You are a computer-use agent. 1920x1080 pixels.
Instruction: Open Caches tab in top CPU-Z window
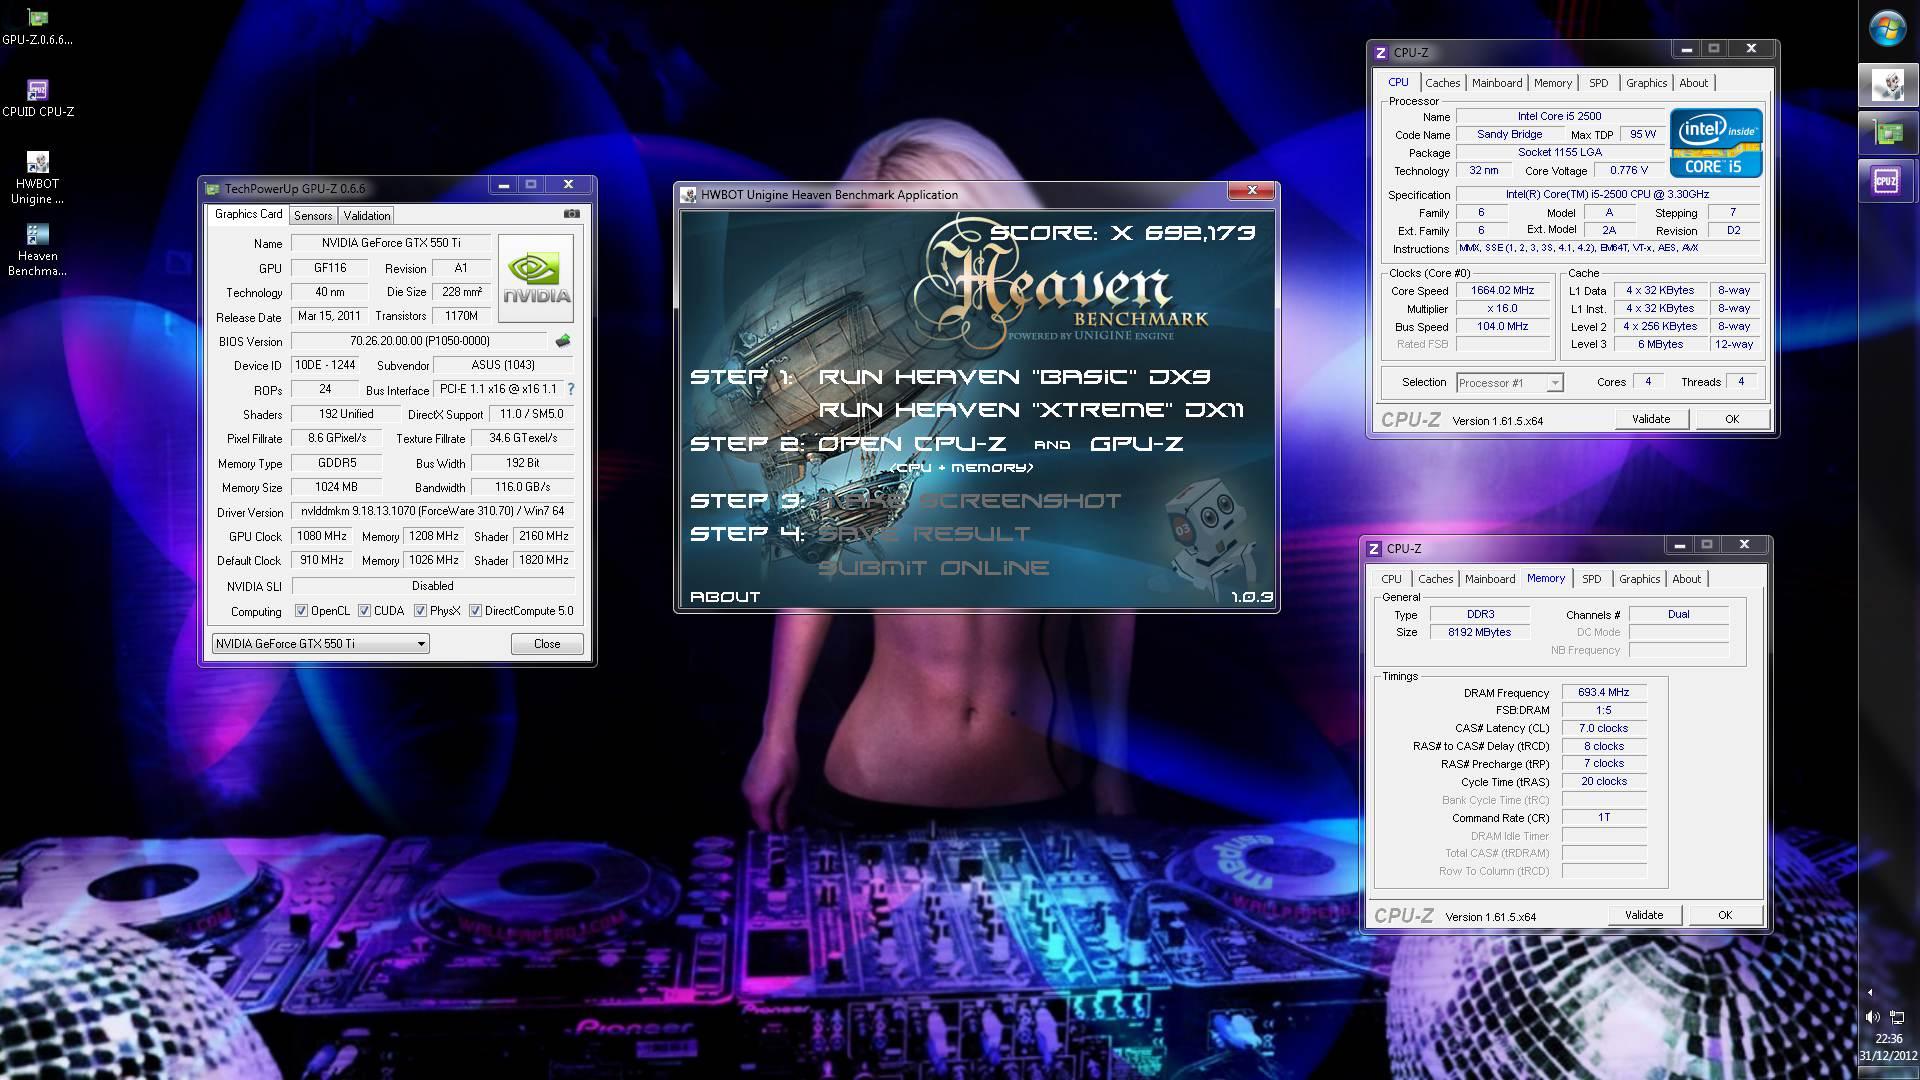pos(1443,83)
